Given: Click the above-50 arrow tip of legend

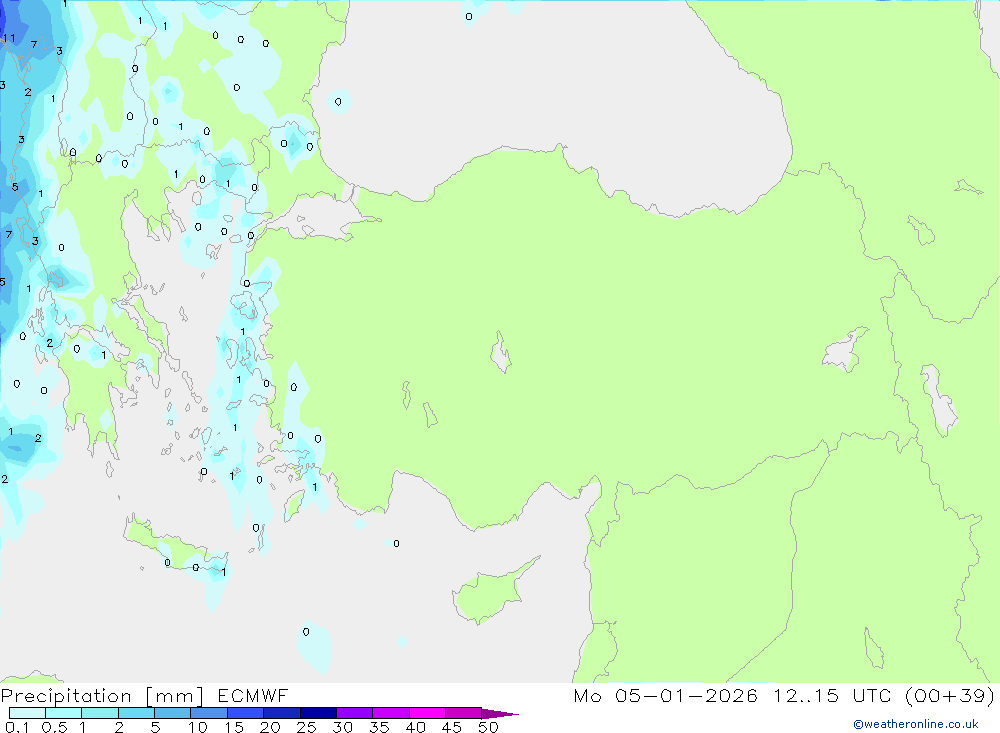Looking at the screenshot, I should [500, 714].
